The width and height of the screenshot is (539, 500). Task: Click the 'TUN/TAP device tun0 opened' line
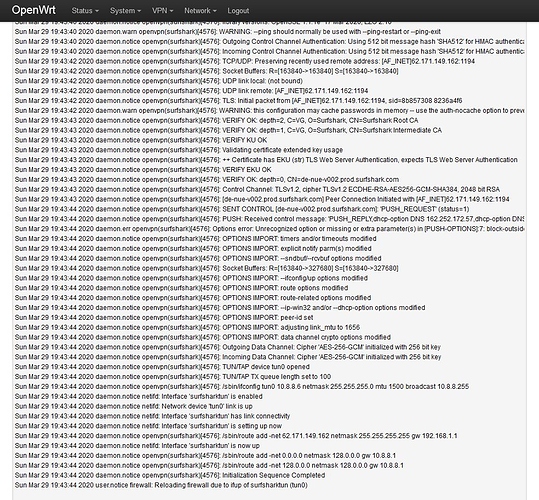coord(162,367)
